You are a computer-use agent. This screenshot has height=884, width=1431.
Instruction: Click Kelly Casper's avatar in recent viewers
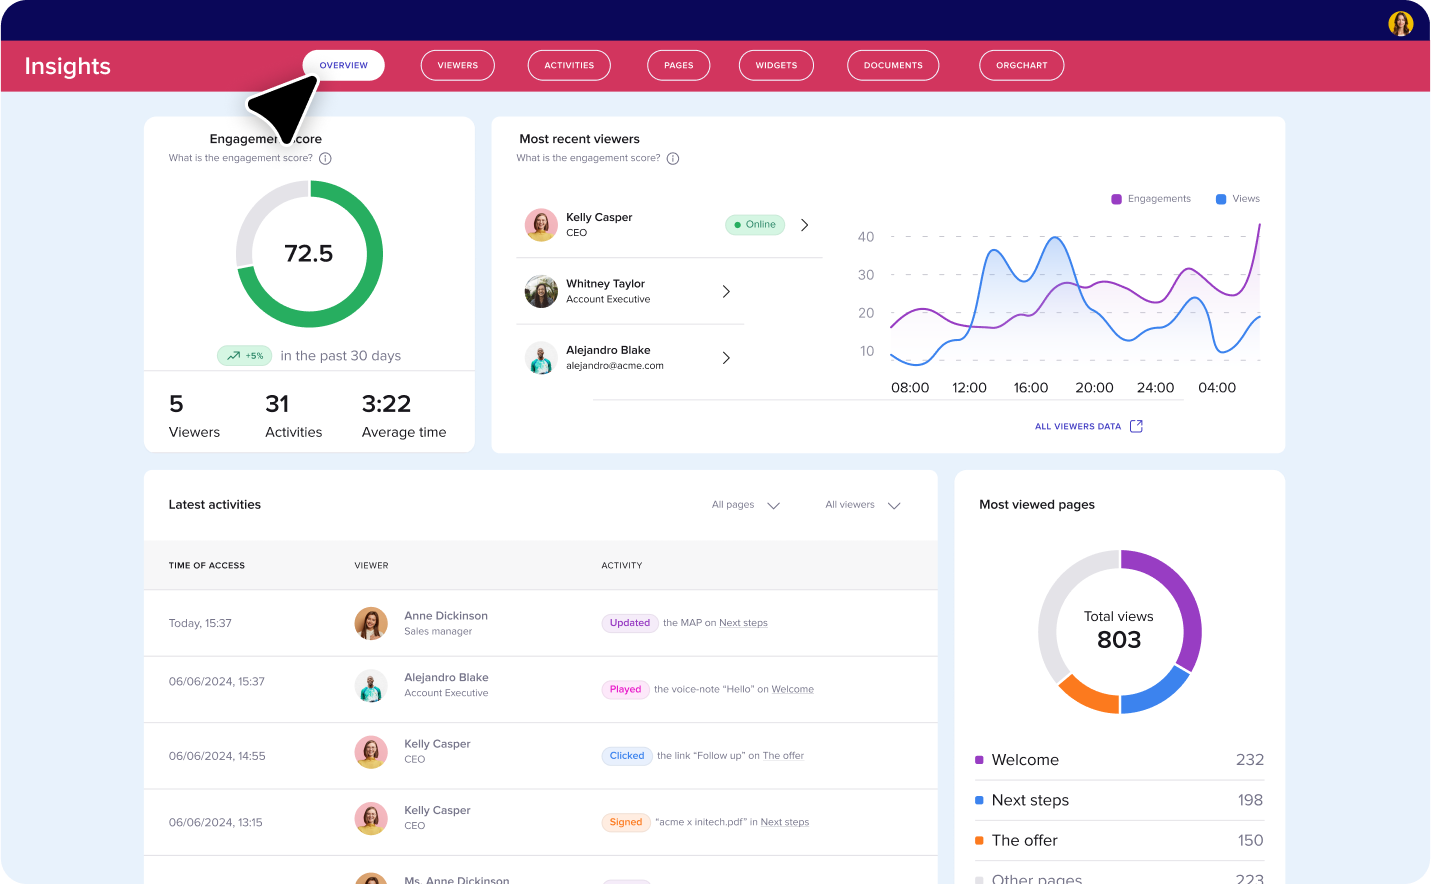click(x=541, y=225)
